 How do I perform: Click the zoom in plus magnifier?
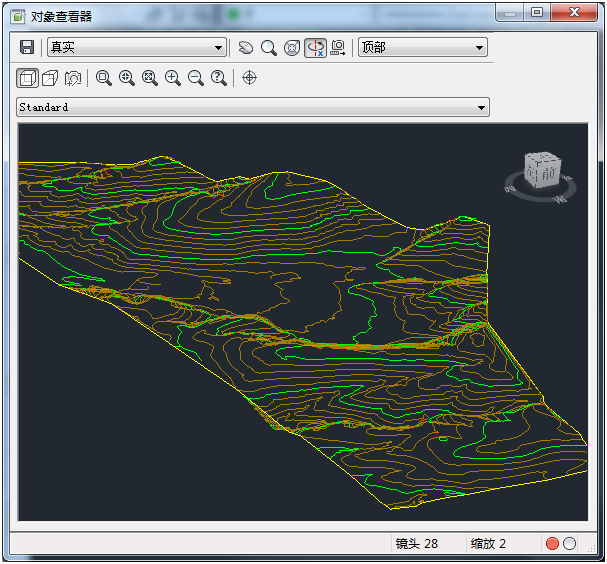173,78
